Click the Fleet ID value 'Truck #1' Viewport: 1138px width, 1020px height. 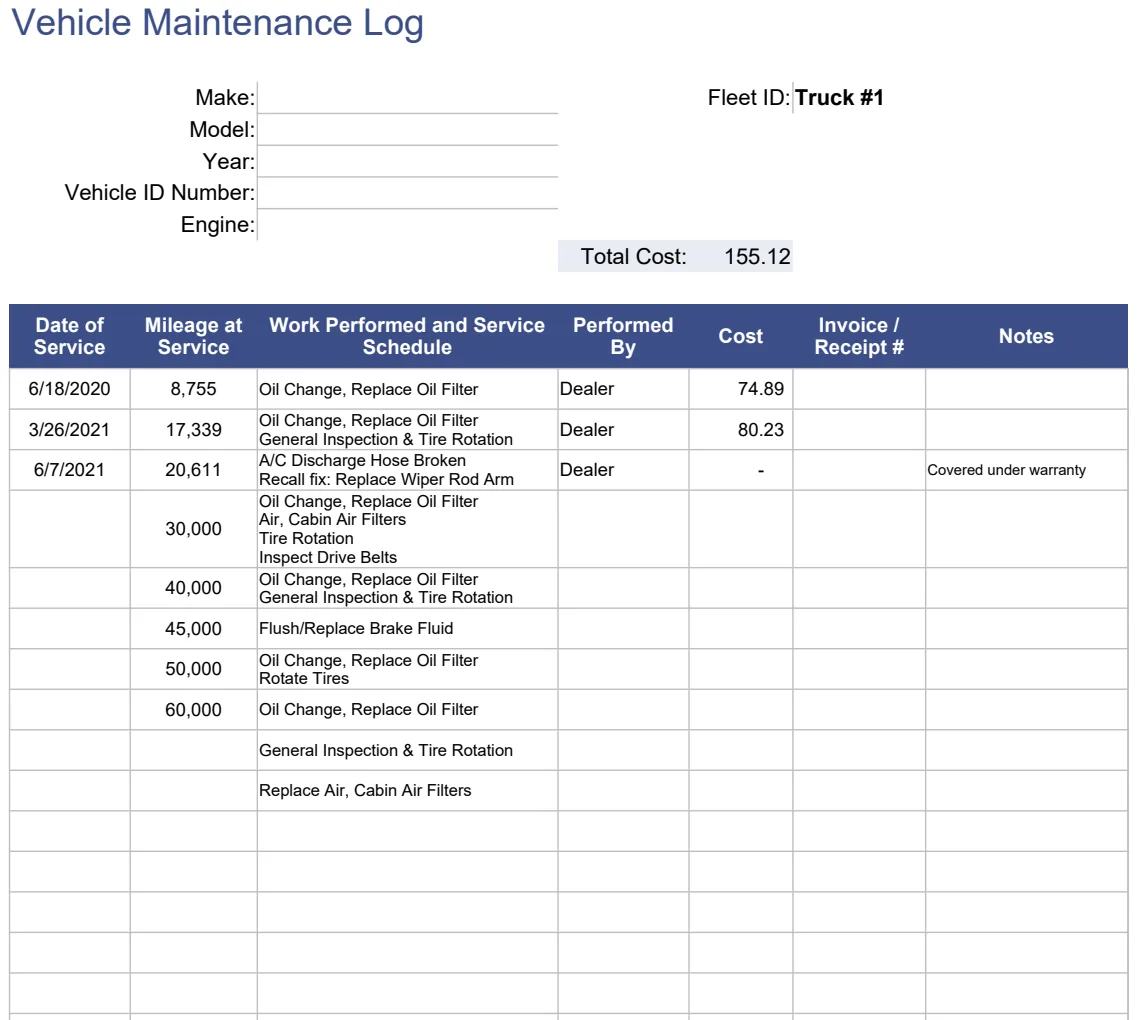point(839,97)
